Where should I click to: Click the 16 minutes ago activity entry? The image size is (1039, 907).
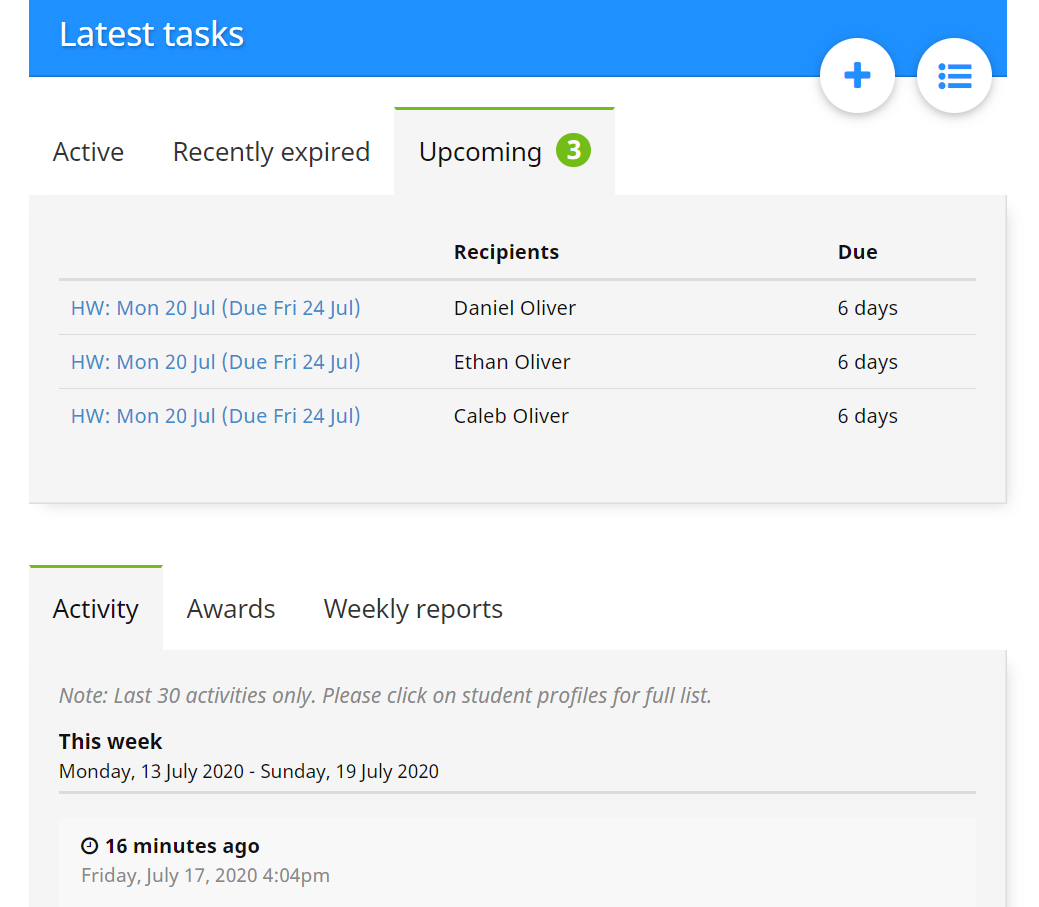(x=182, y=847)
